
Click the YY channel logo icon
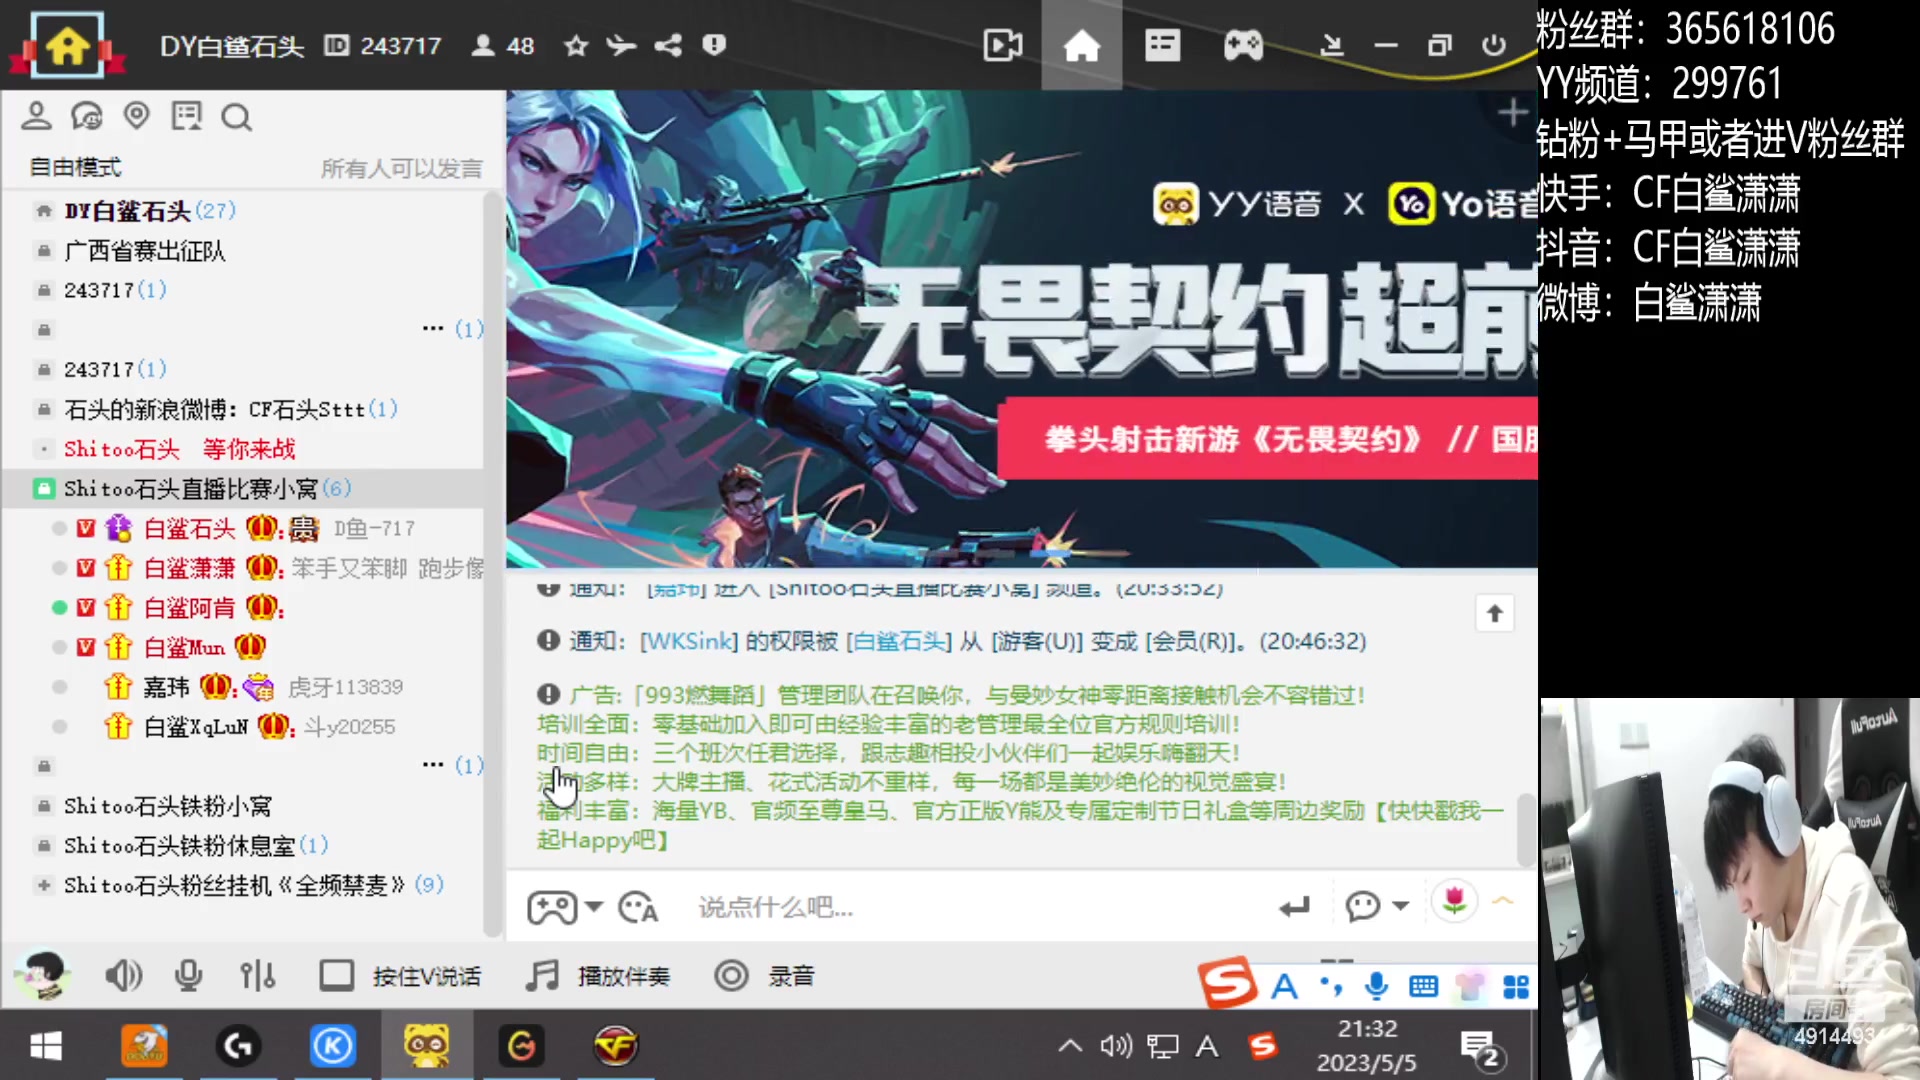pos(67,45)
